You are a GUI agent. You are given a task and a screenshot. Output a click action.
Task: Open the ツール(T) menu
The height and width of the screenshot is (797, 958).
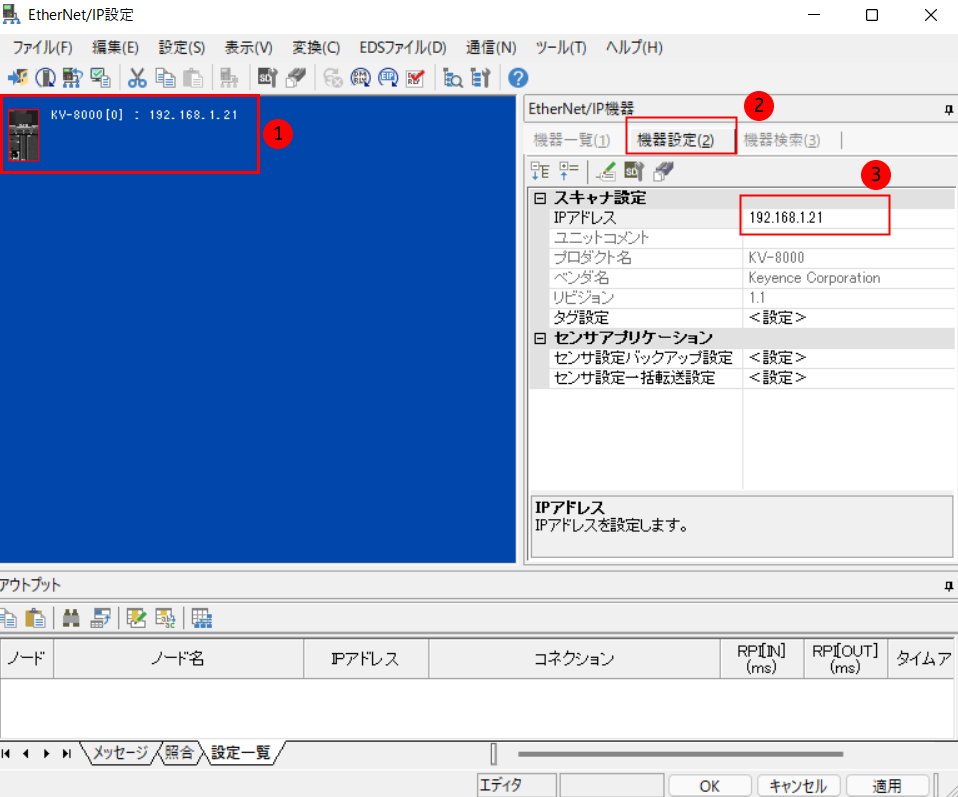pyautogui.click(x=561, y=47)
